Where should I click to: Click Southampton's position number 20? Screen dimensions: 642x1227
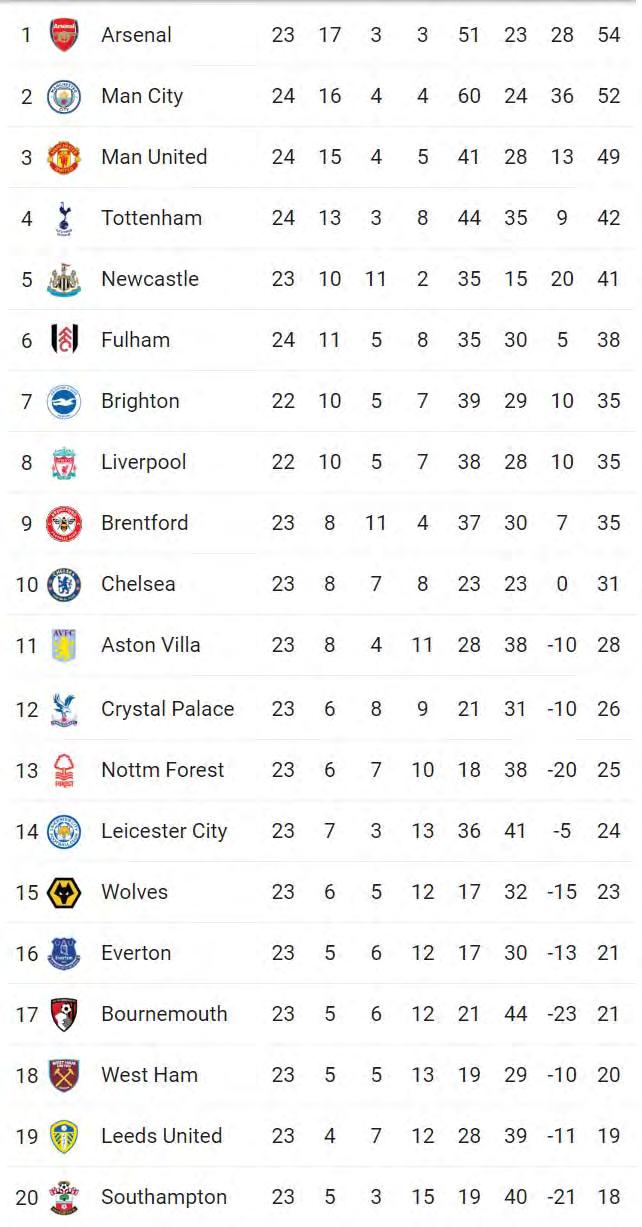coord(27,1197)
